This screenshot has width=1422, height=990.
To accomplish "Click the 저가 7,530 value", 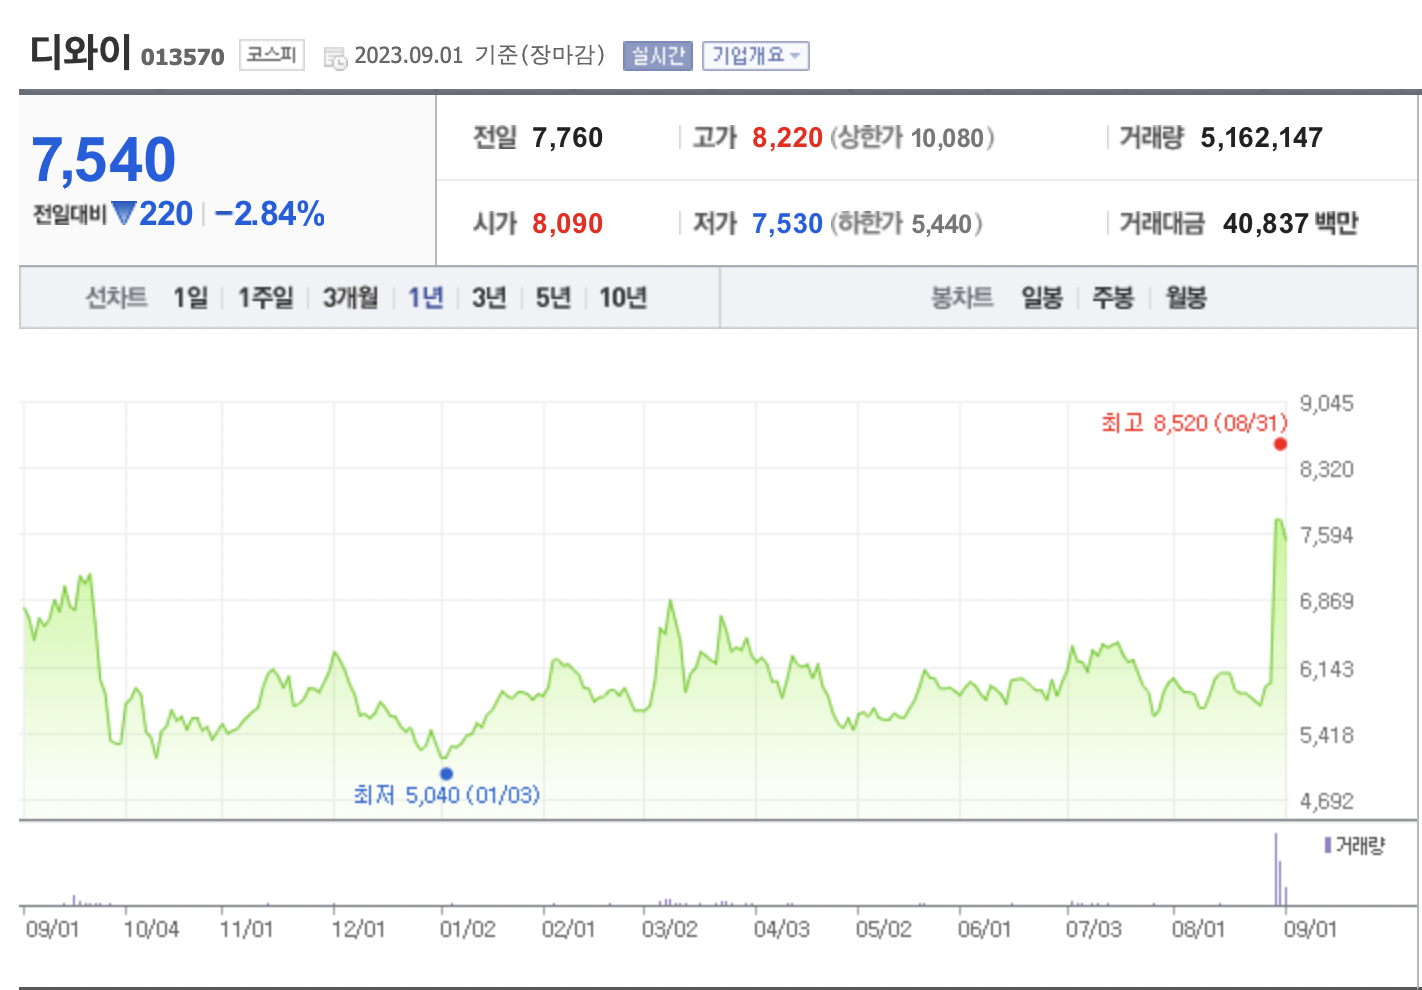I will [x=787, y=223].
